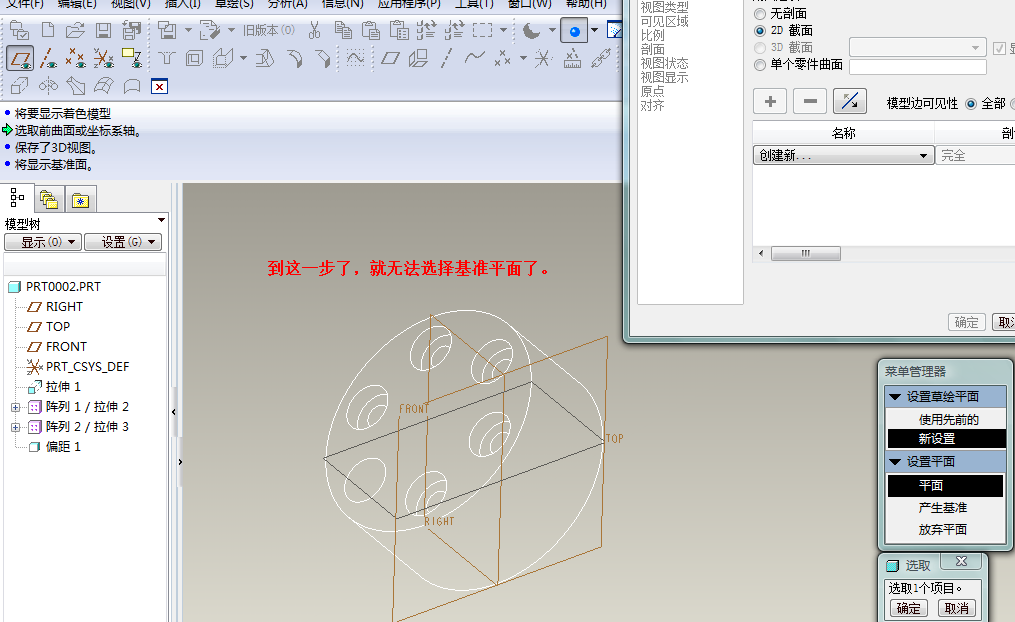
Task: Click the paste icon
Action: [371, 30]
